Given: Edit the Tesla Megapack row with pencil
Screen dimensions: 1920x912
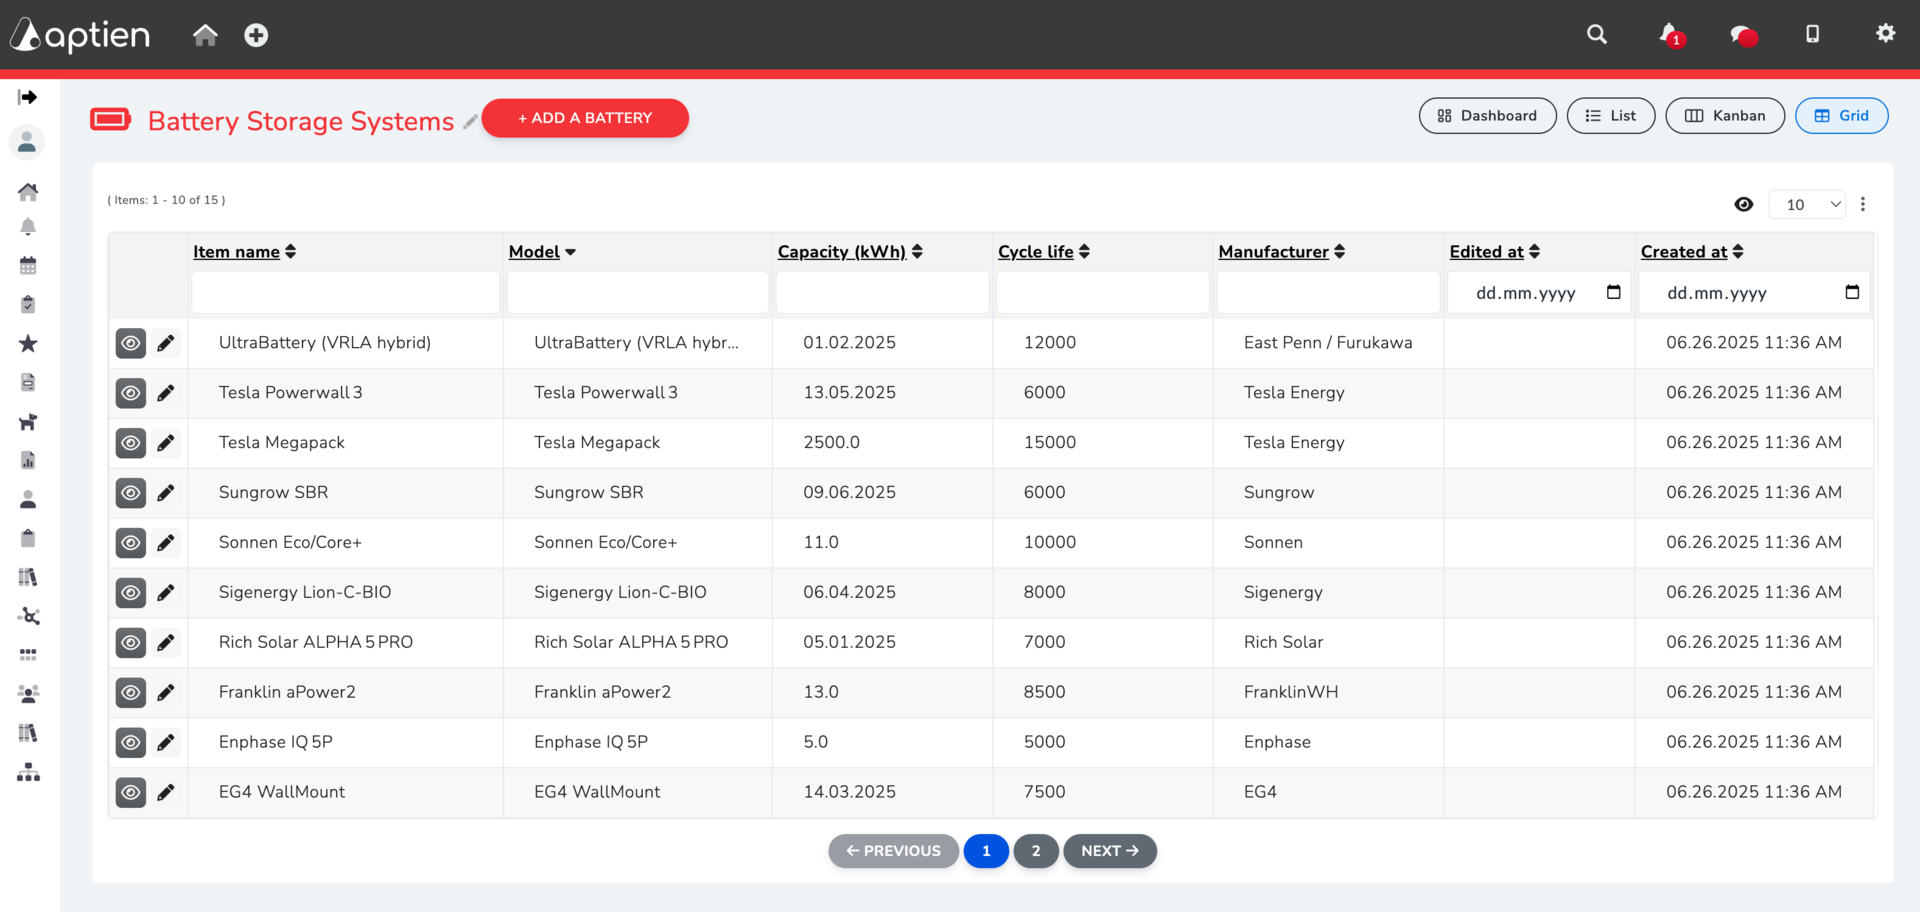Looking at the screenshot, I should coord(166,443).
